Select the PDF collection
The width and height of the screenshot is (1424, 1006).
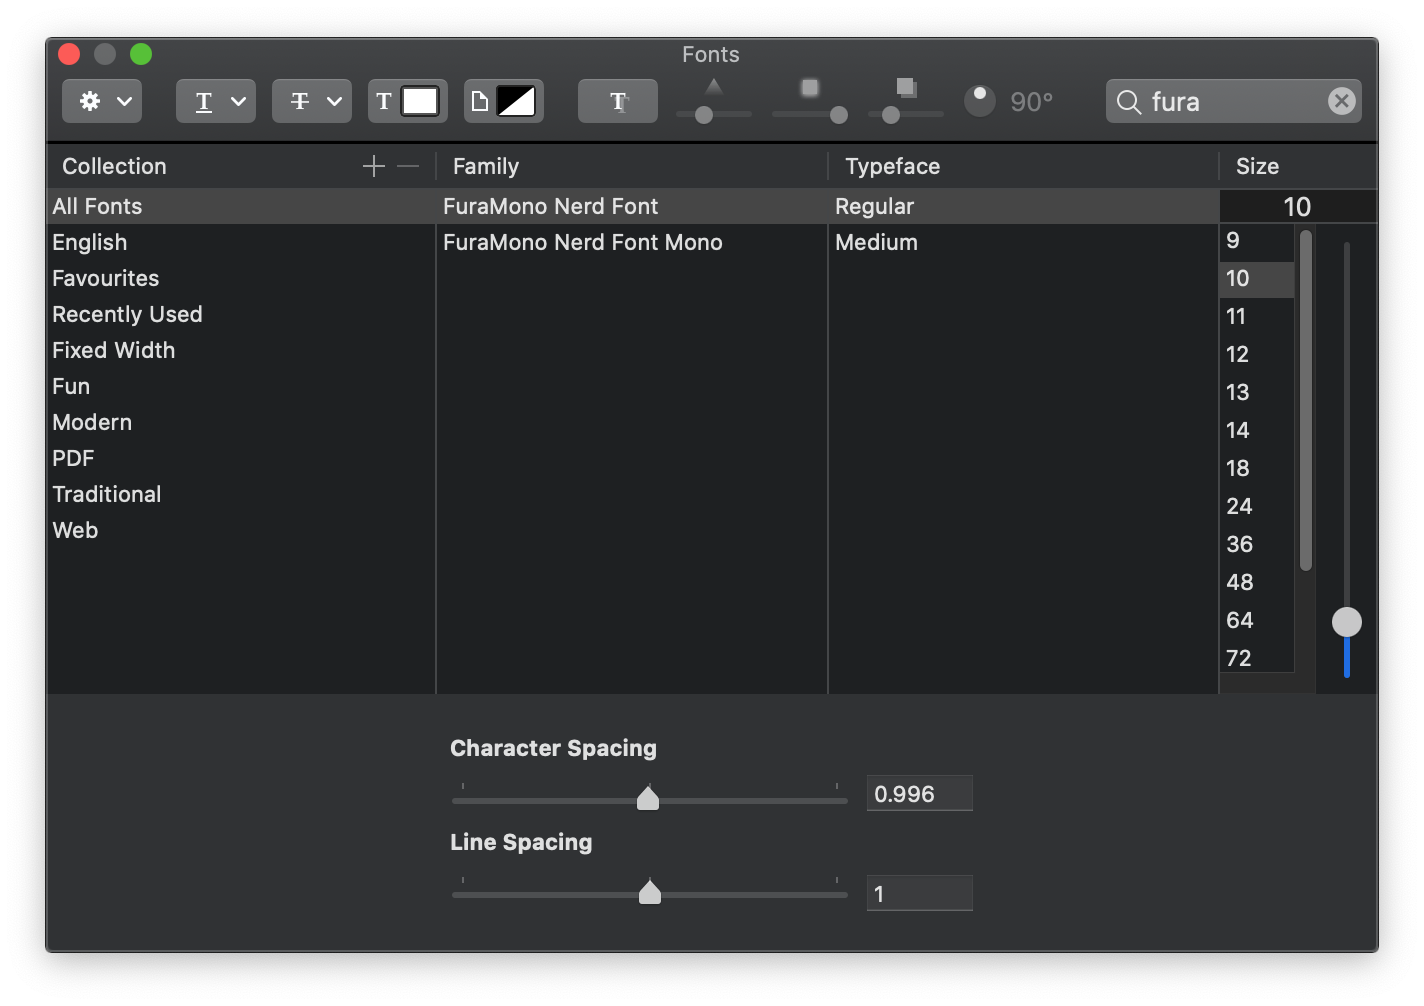click(x=241, y=458)
